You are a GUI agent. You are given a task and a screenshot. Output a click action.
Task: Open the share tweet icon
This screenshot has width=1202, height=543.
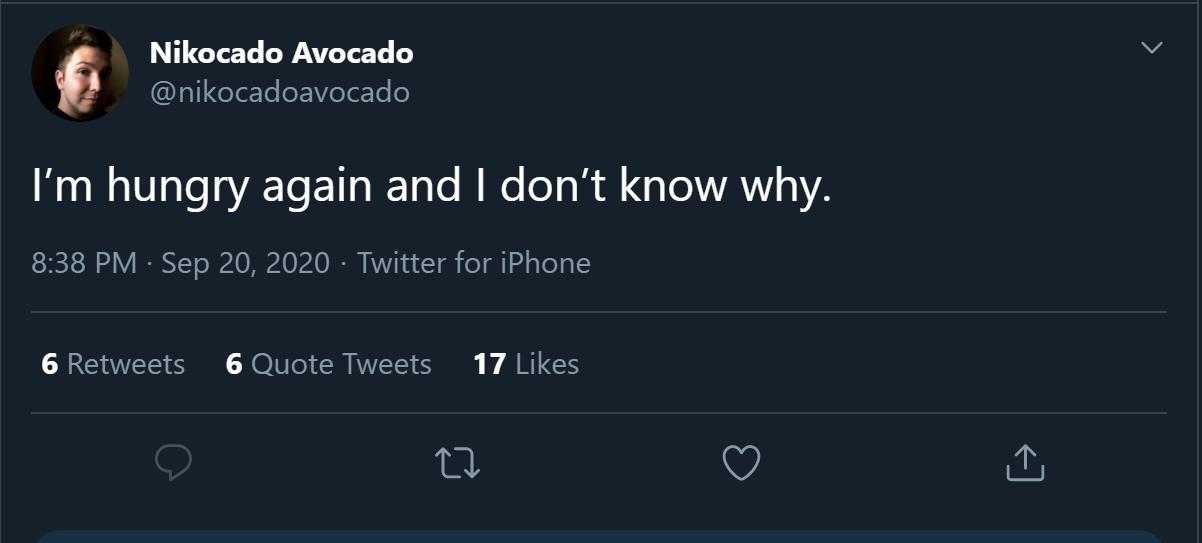click(x=1024, y=462)
